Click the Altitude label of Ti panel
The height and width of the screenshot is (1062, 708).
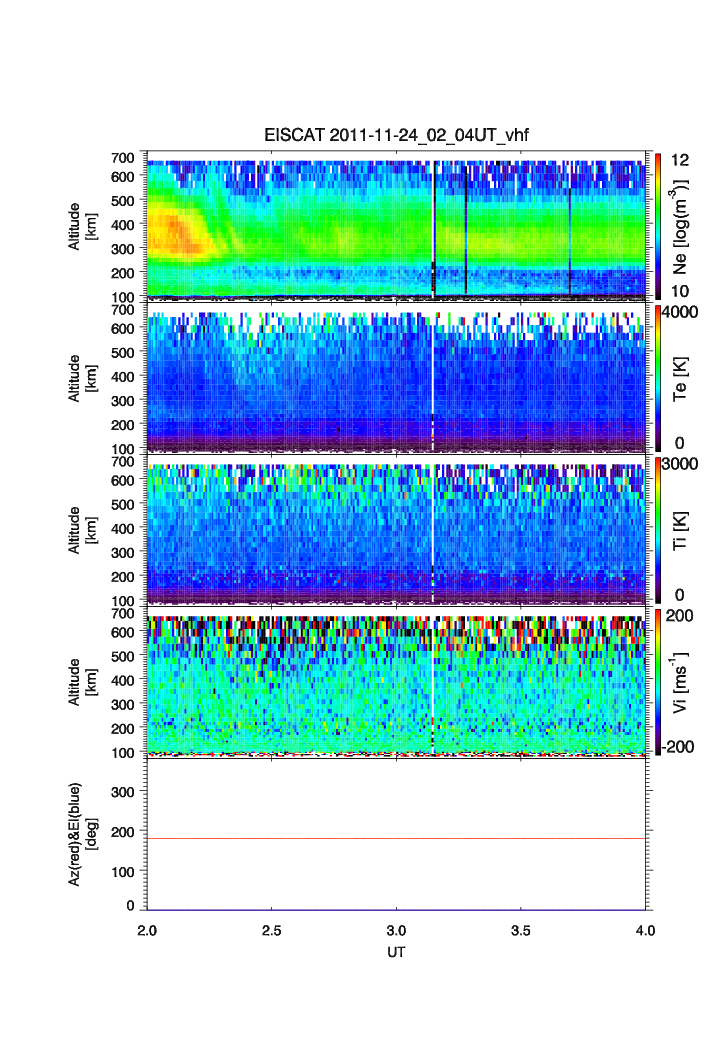click(82, 530)
